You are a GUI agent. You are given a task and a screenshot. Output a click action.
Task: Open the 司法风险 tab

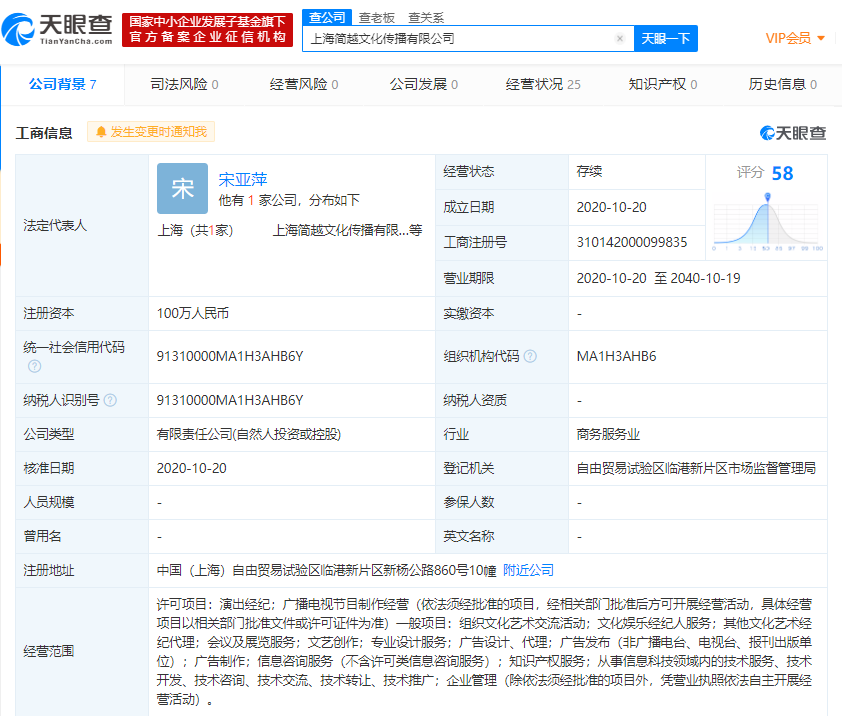pyautogui.click(x=184, y=84)
